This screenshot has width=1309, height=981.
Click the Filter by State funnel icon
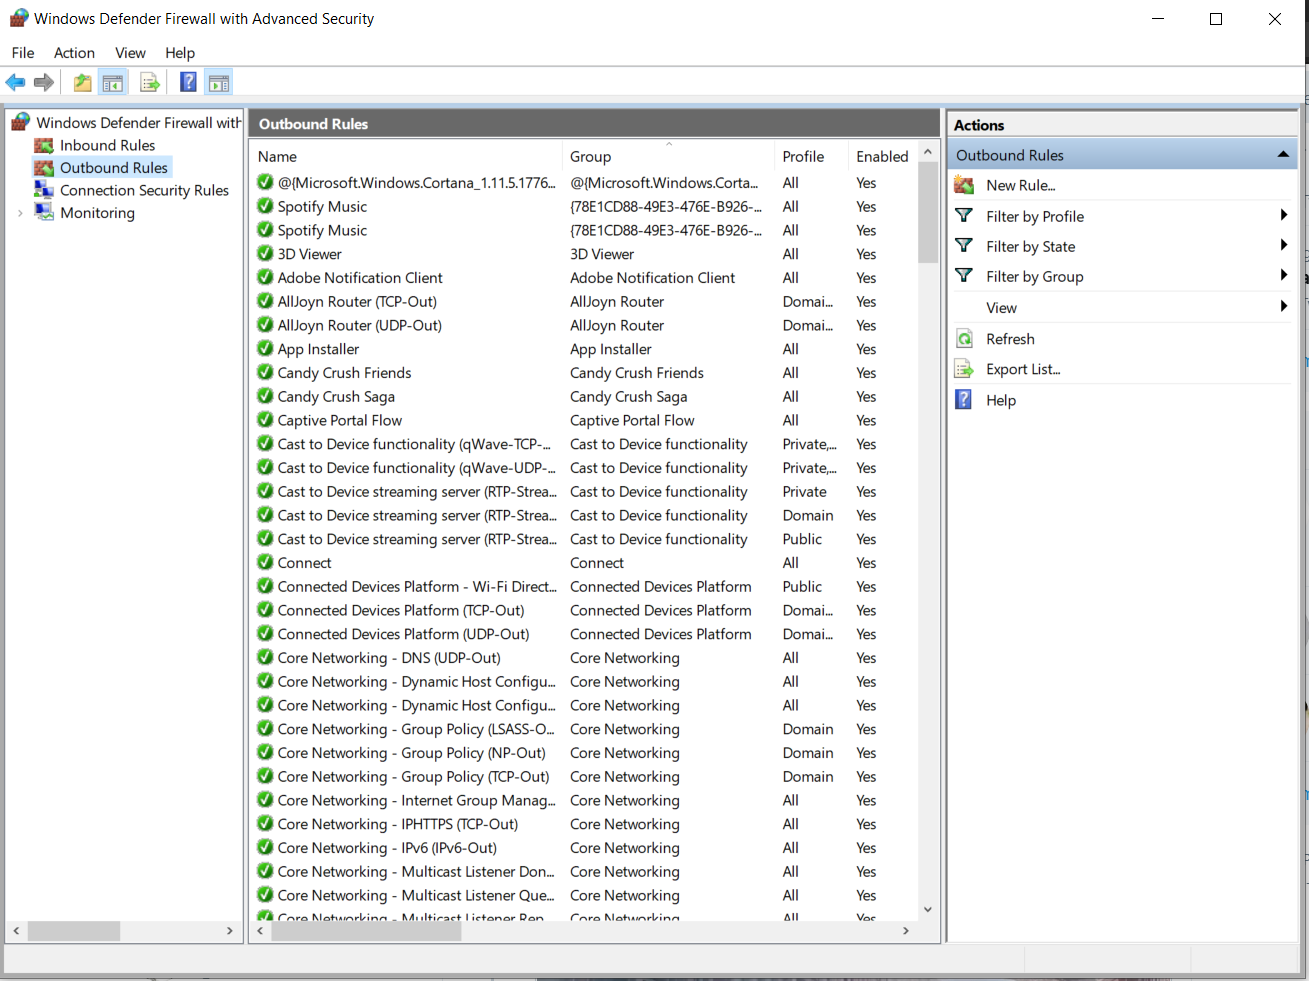coord(964,245)
